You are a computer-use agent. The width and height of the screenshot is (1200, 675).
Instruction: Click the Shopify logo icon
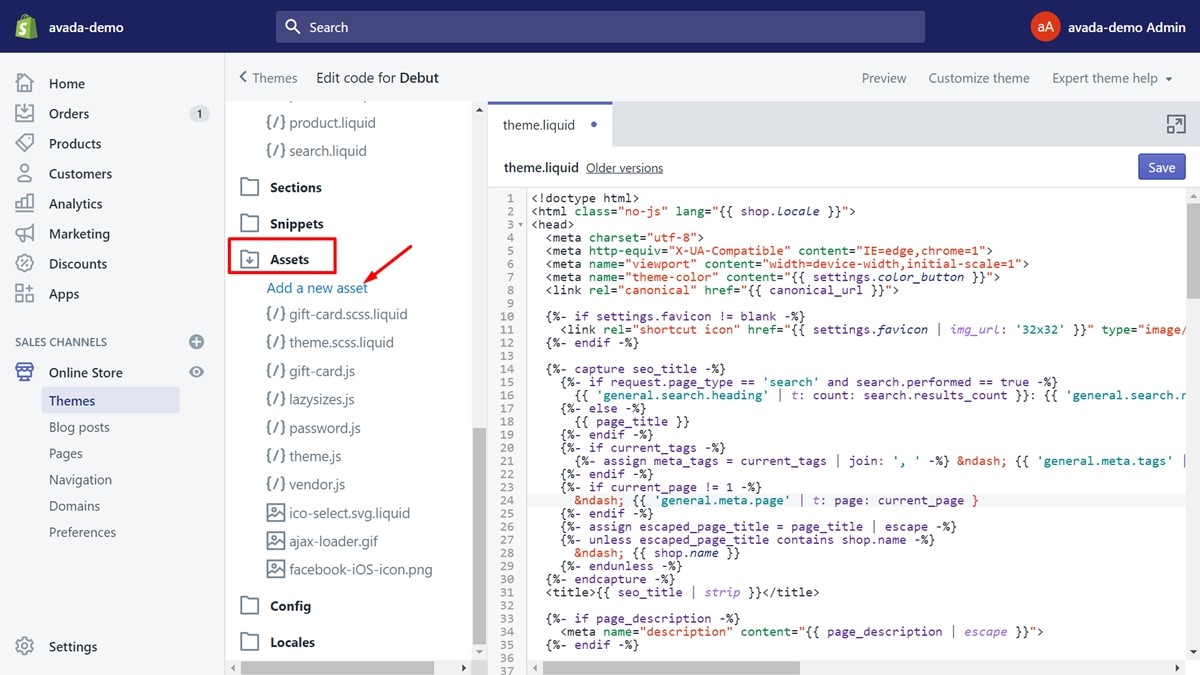point(26,27)
